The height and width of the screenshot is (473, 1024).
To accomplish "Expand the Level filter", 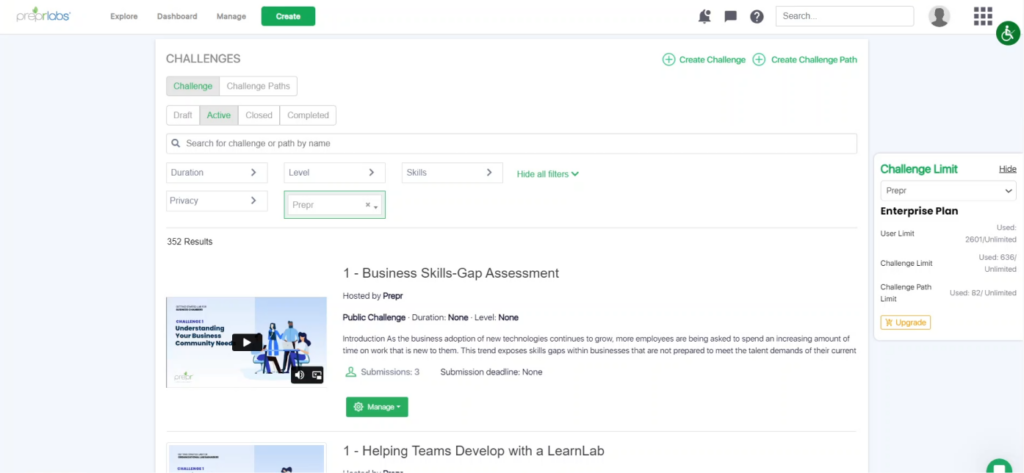I will 334,172.
